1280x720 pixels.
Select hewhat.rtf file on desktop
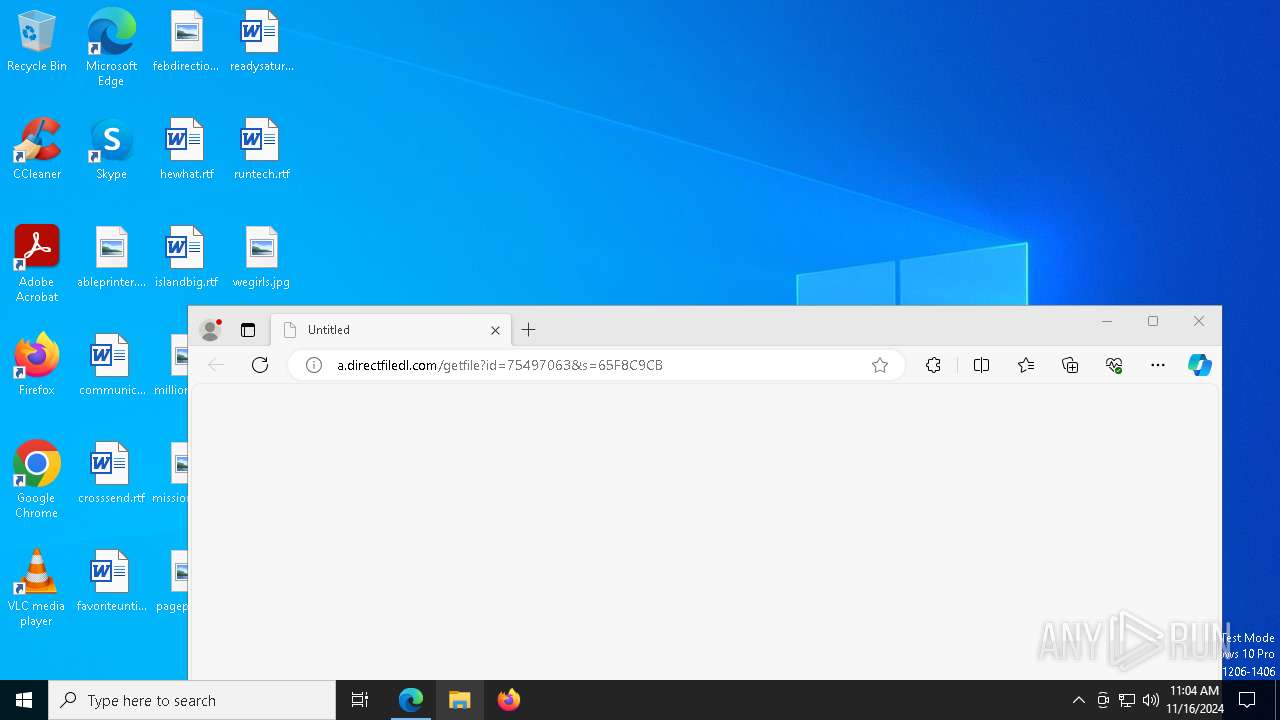(x=187, y=149)
